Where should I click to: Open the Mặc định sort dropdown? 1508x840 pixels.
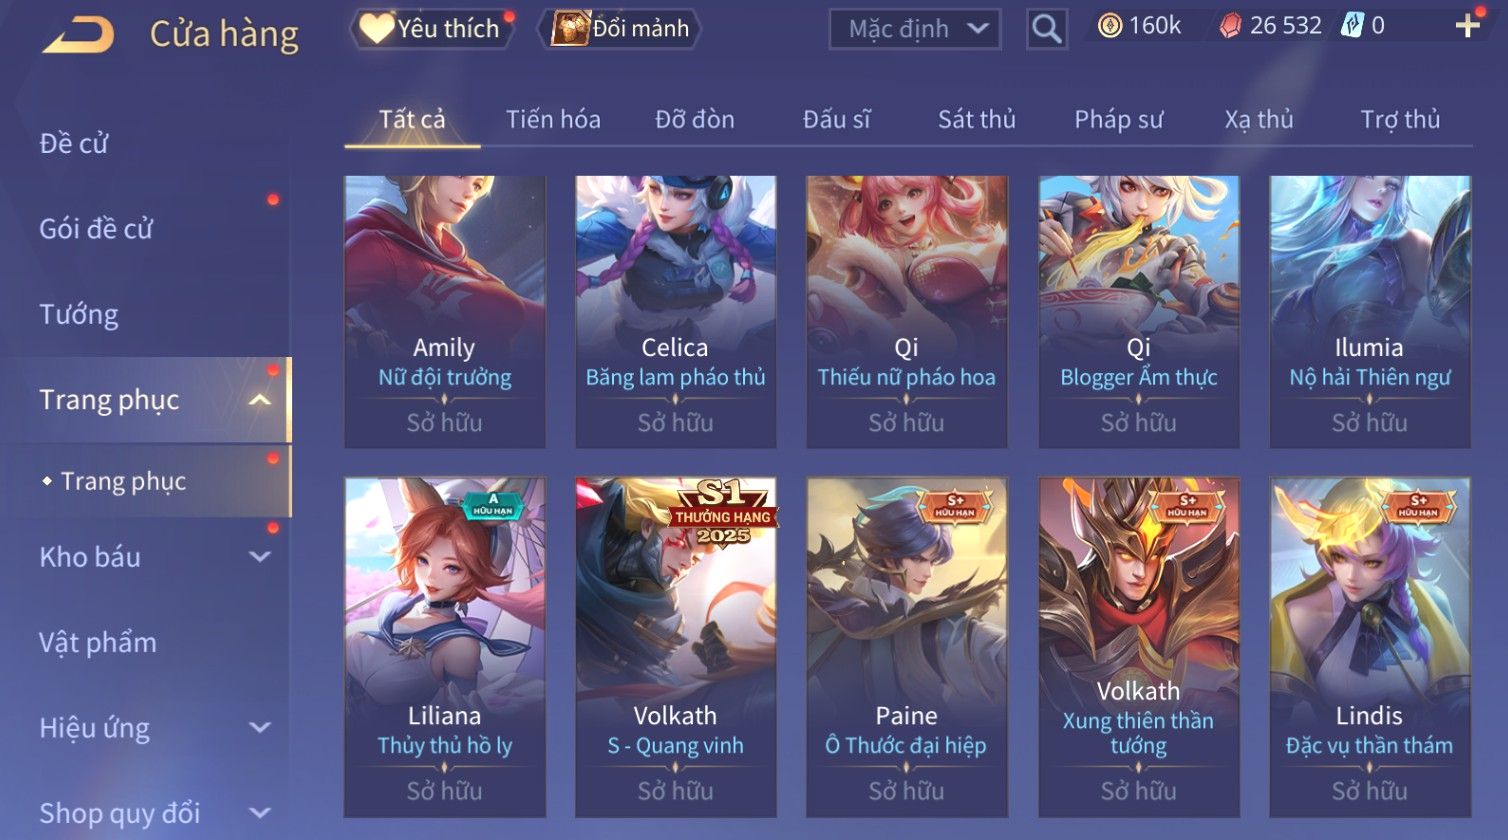(915, 29)
